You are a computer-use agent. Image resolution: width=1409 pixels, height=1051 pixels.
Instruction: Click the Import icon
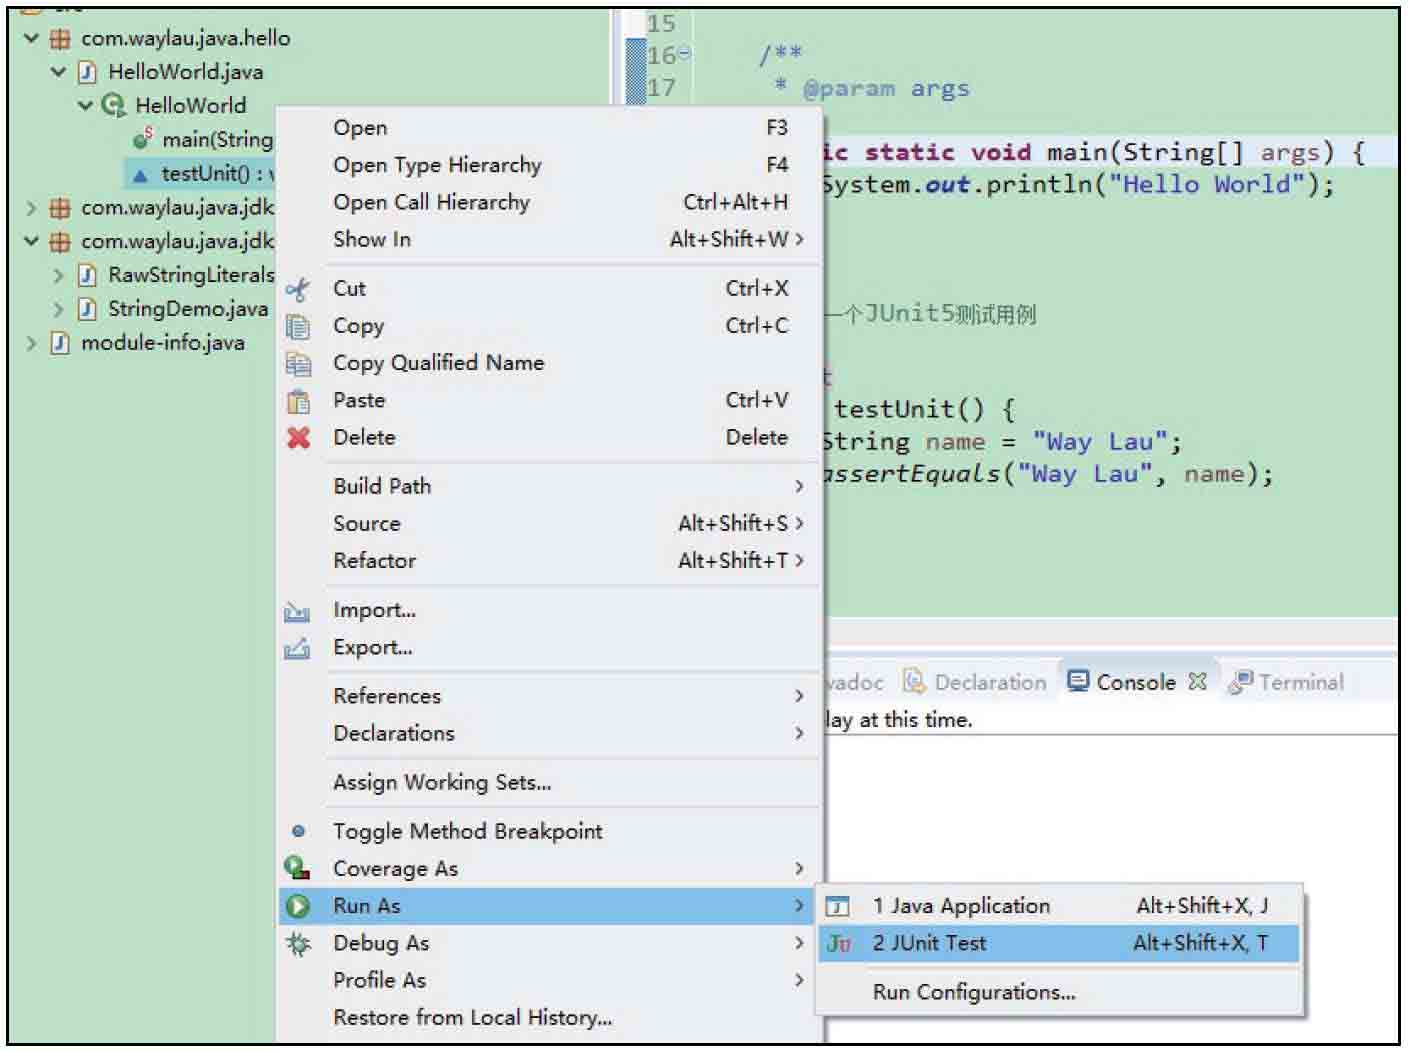click(297, 611)
